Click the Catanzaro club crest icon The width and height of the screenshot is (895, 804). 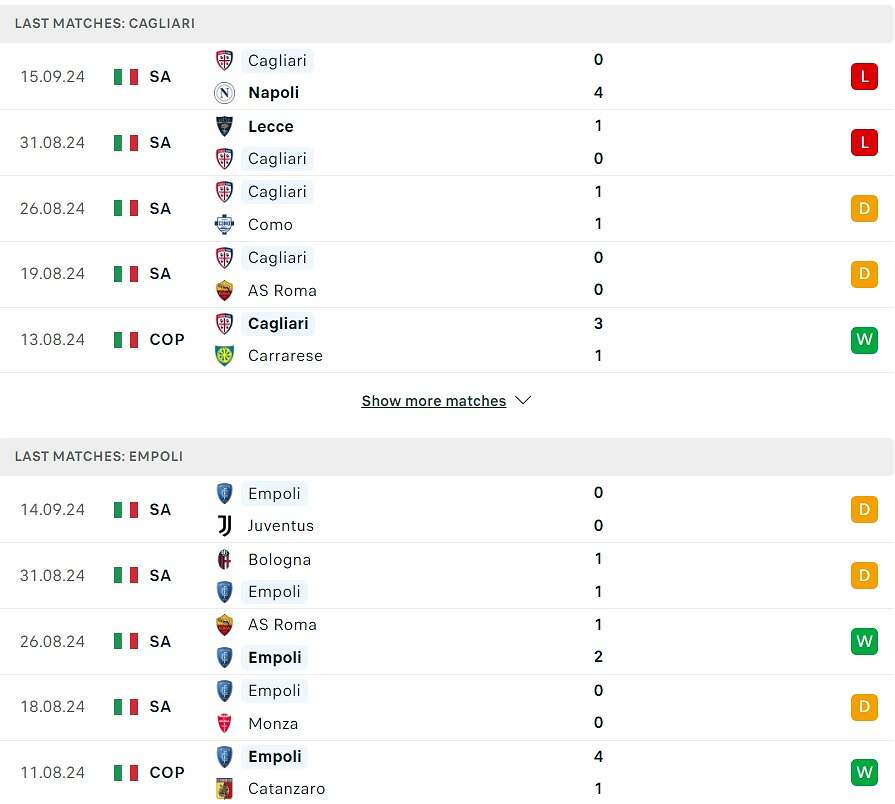(224, 789)
